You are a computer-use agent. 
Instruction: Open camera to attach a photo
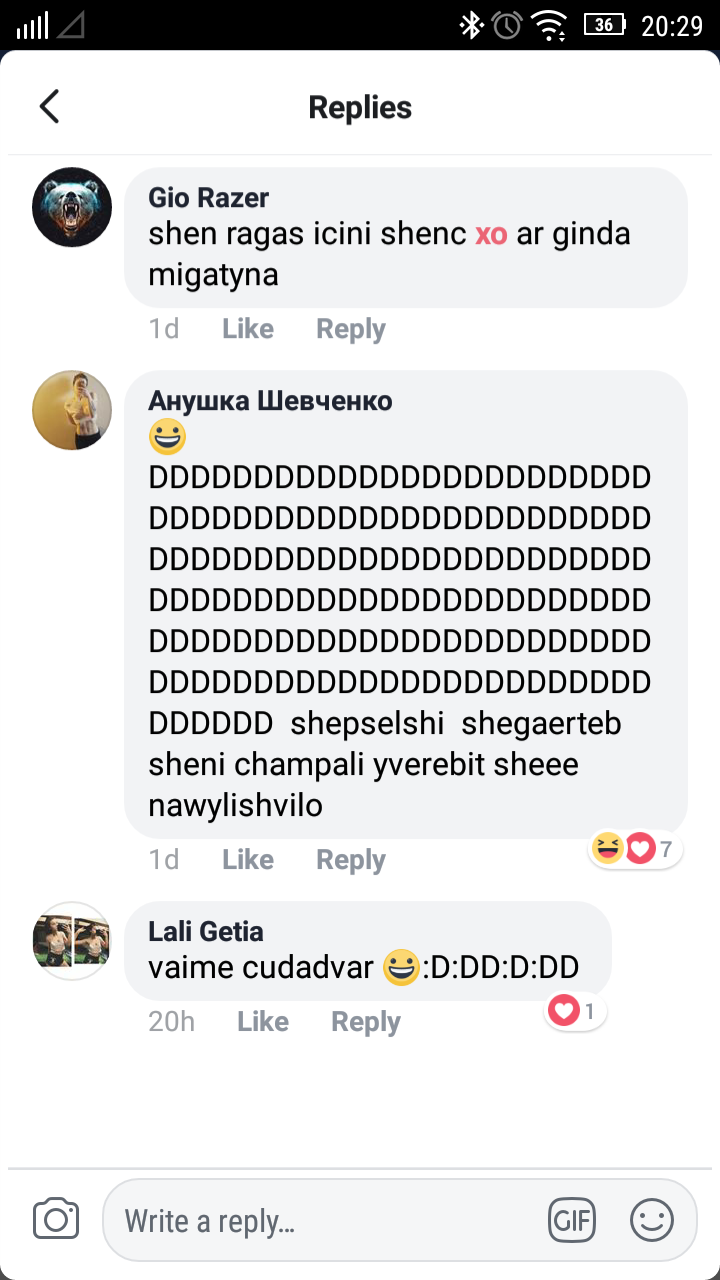tap(56, 1220)
